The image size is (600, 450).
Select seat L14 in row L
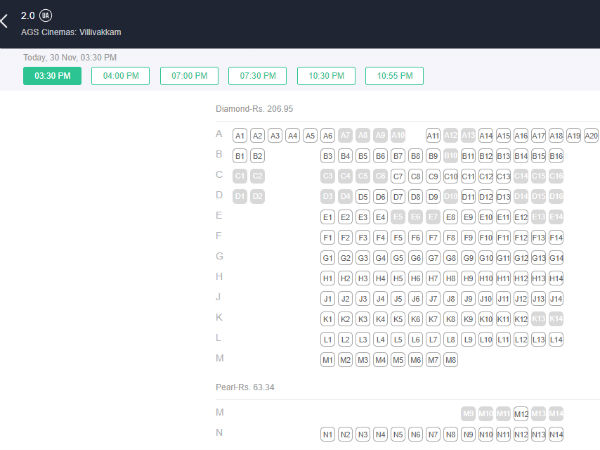[x=556, y=339]
